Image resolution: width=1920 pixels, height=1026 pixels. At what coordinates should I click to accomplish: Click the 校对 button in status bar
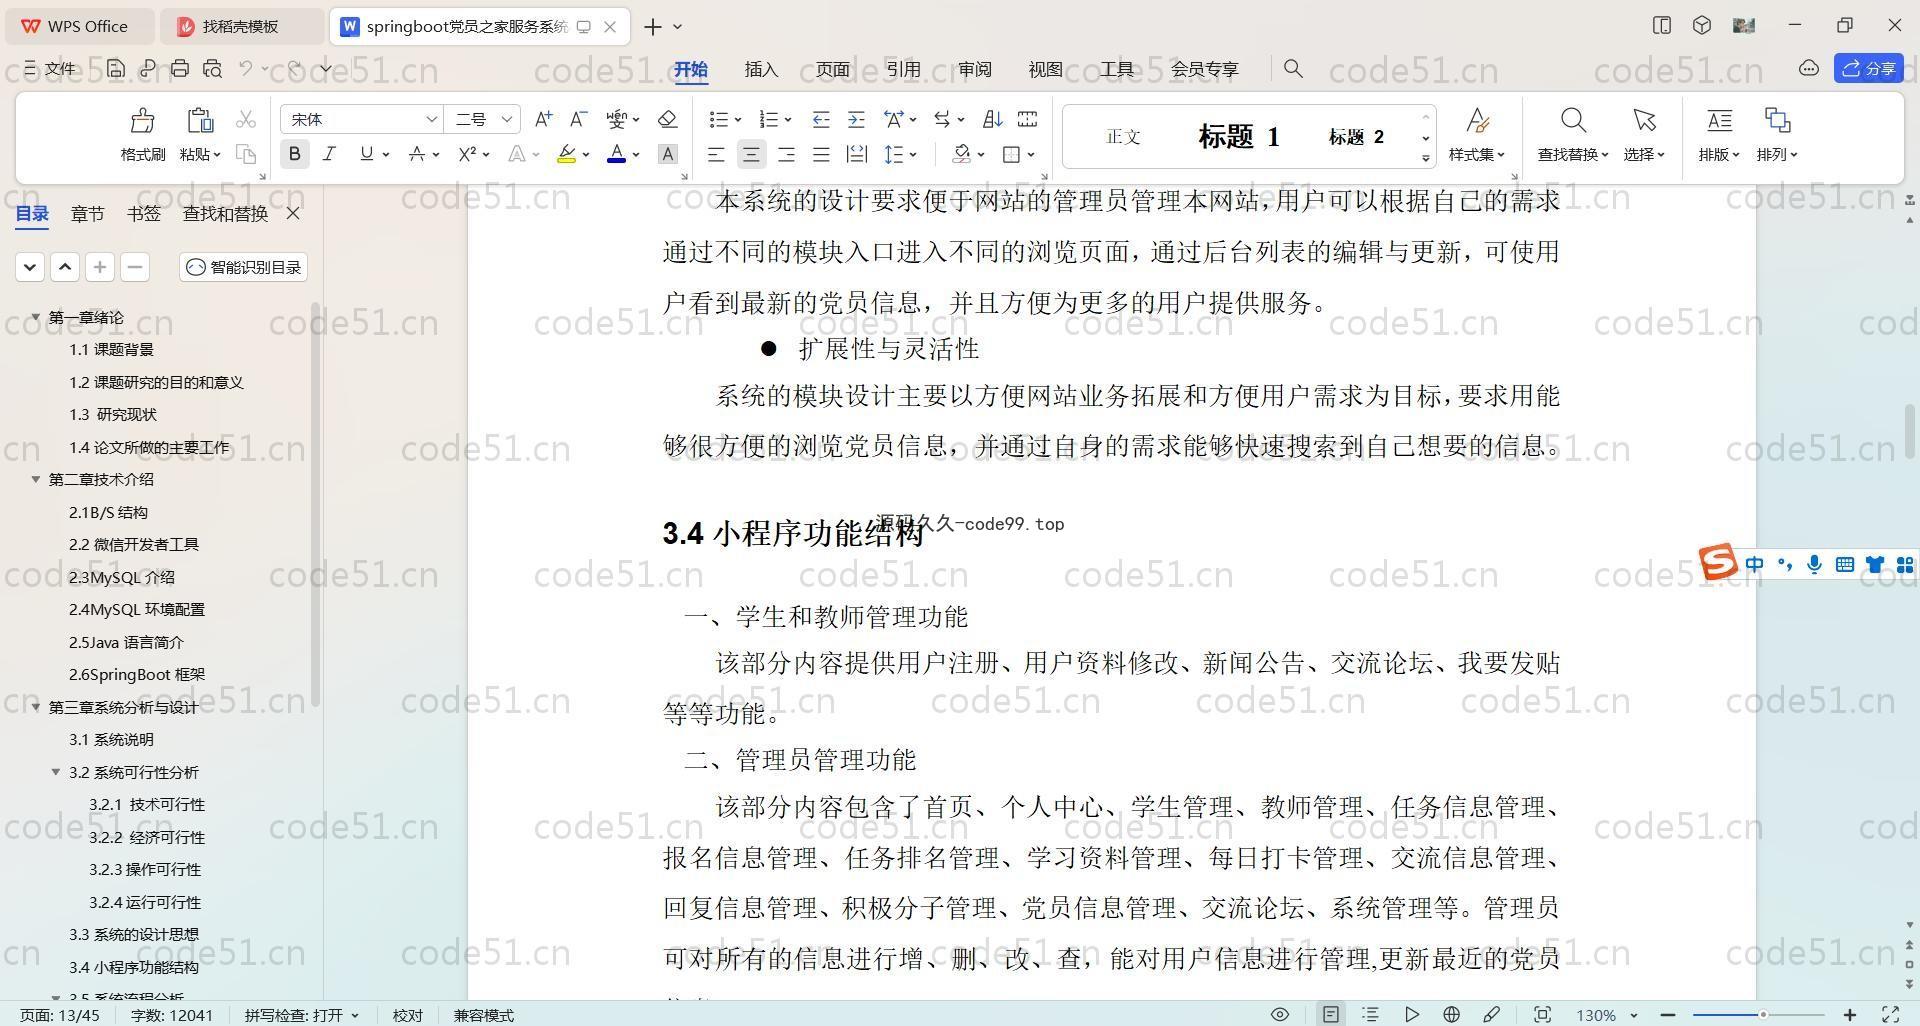click(407, 1015)
